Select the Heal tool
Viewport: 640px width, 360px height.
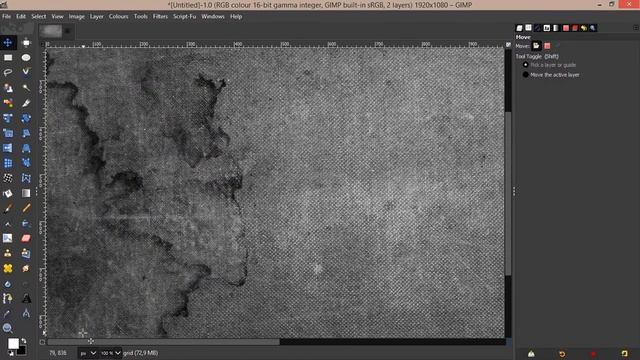click(8, 268)
